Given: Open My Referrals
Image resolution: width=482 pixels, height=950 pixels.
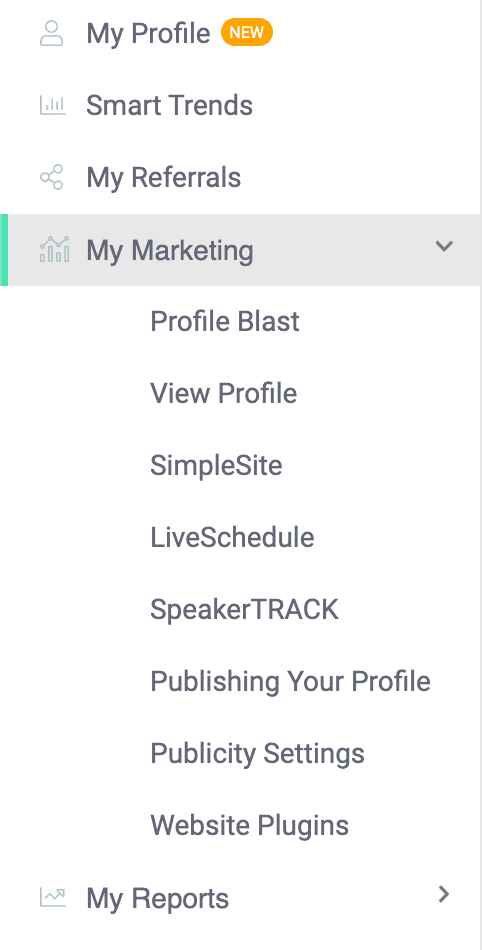Looking at the screenshot, I should [163, 178].
